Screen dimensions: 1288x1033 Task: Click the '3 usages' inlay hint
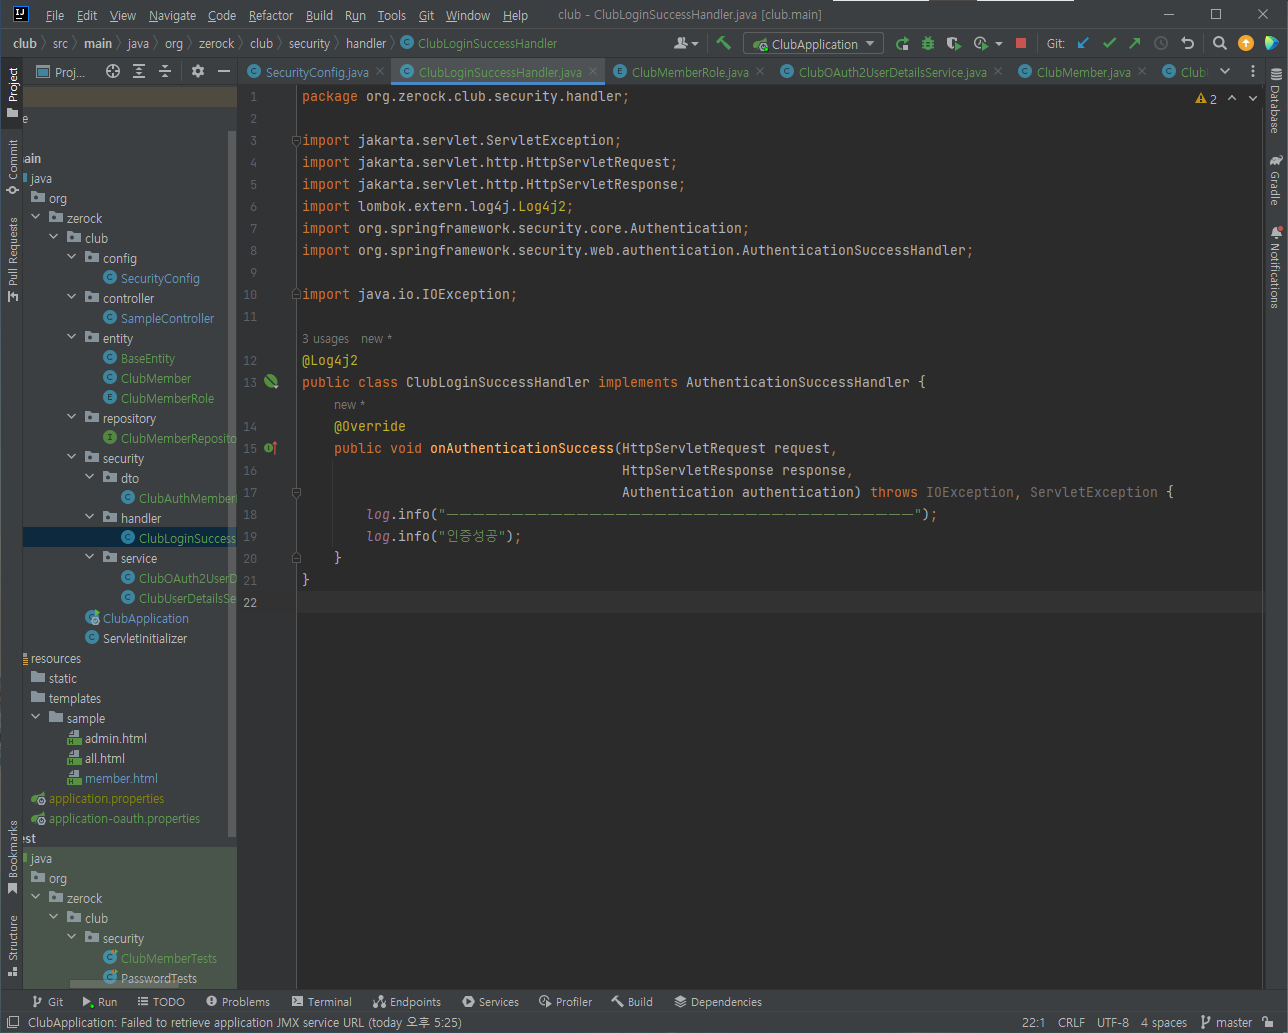coord(326,339)
